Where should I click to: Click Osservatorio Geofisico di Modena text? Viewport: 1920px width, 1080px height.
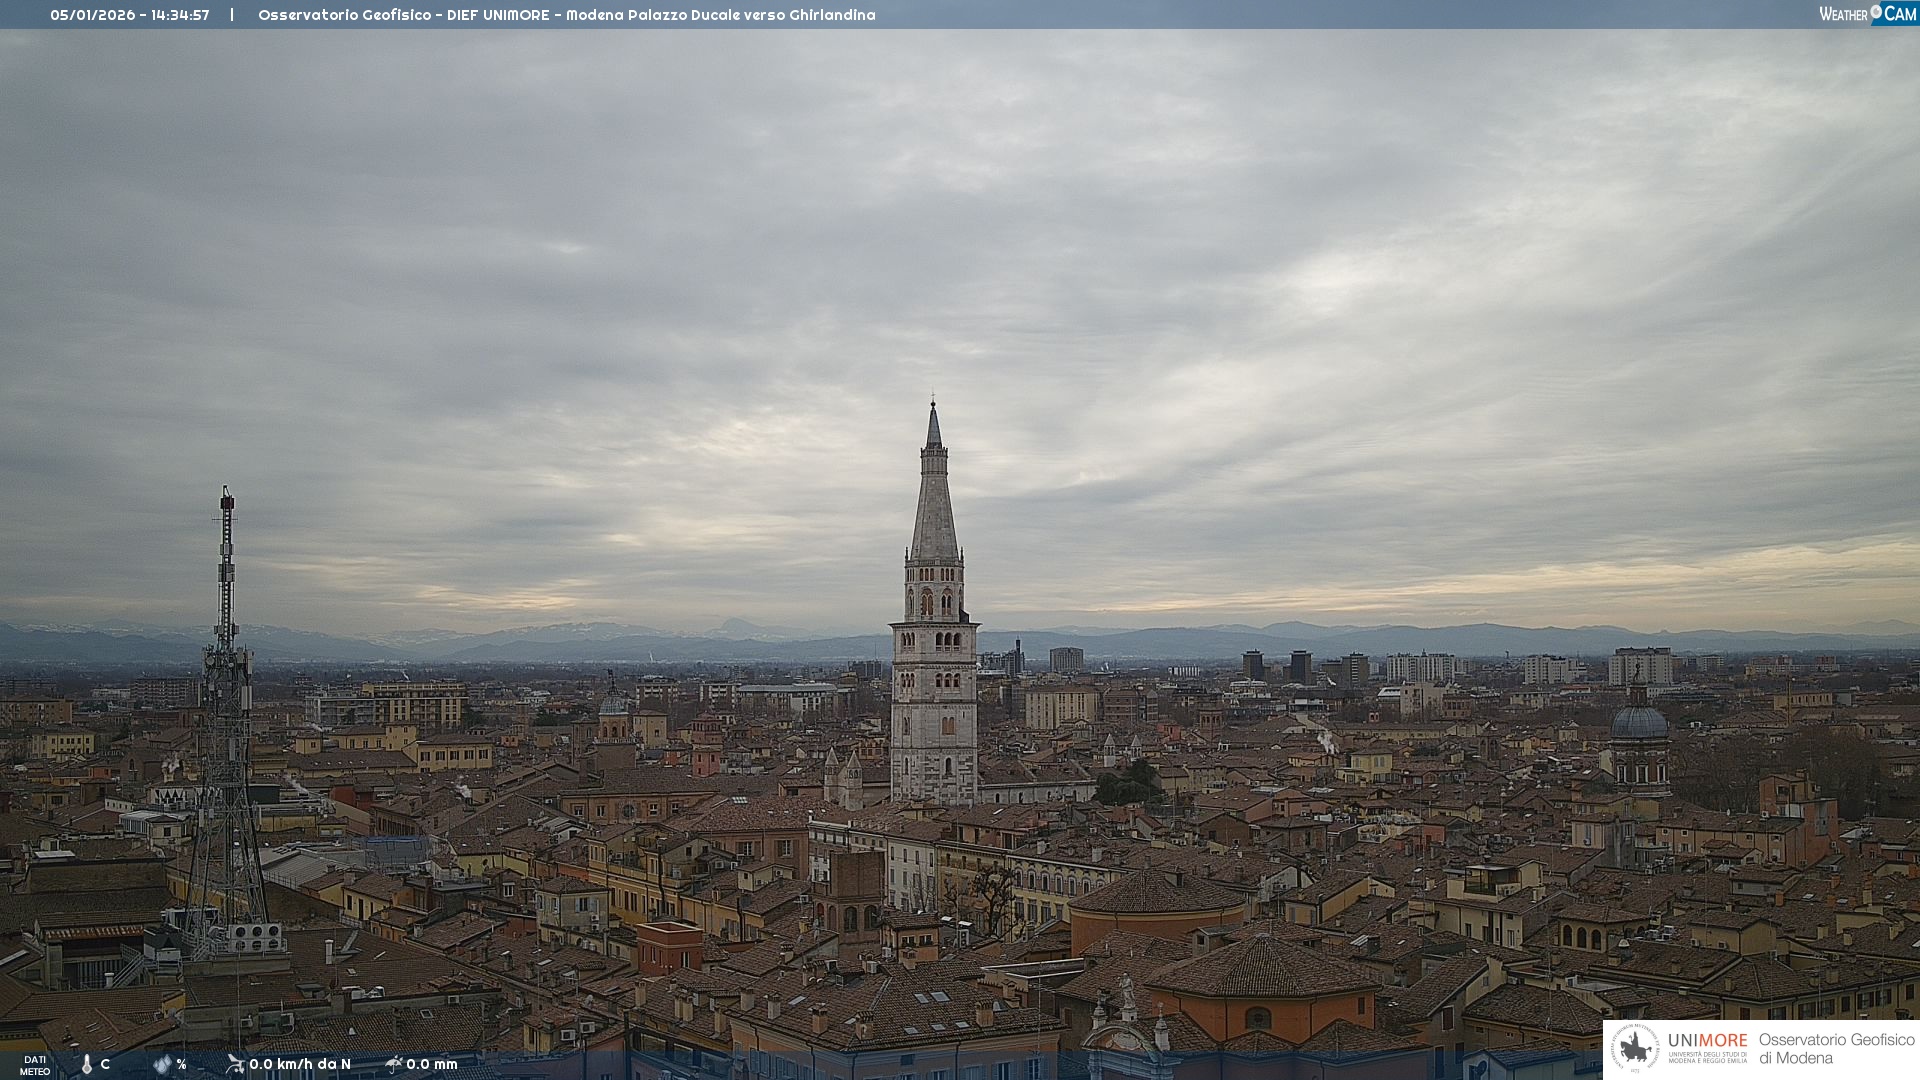tap(1836, 1048)
